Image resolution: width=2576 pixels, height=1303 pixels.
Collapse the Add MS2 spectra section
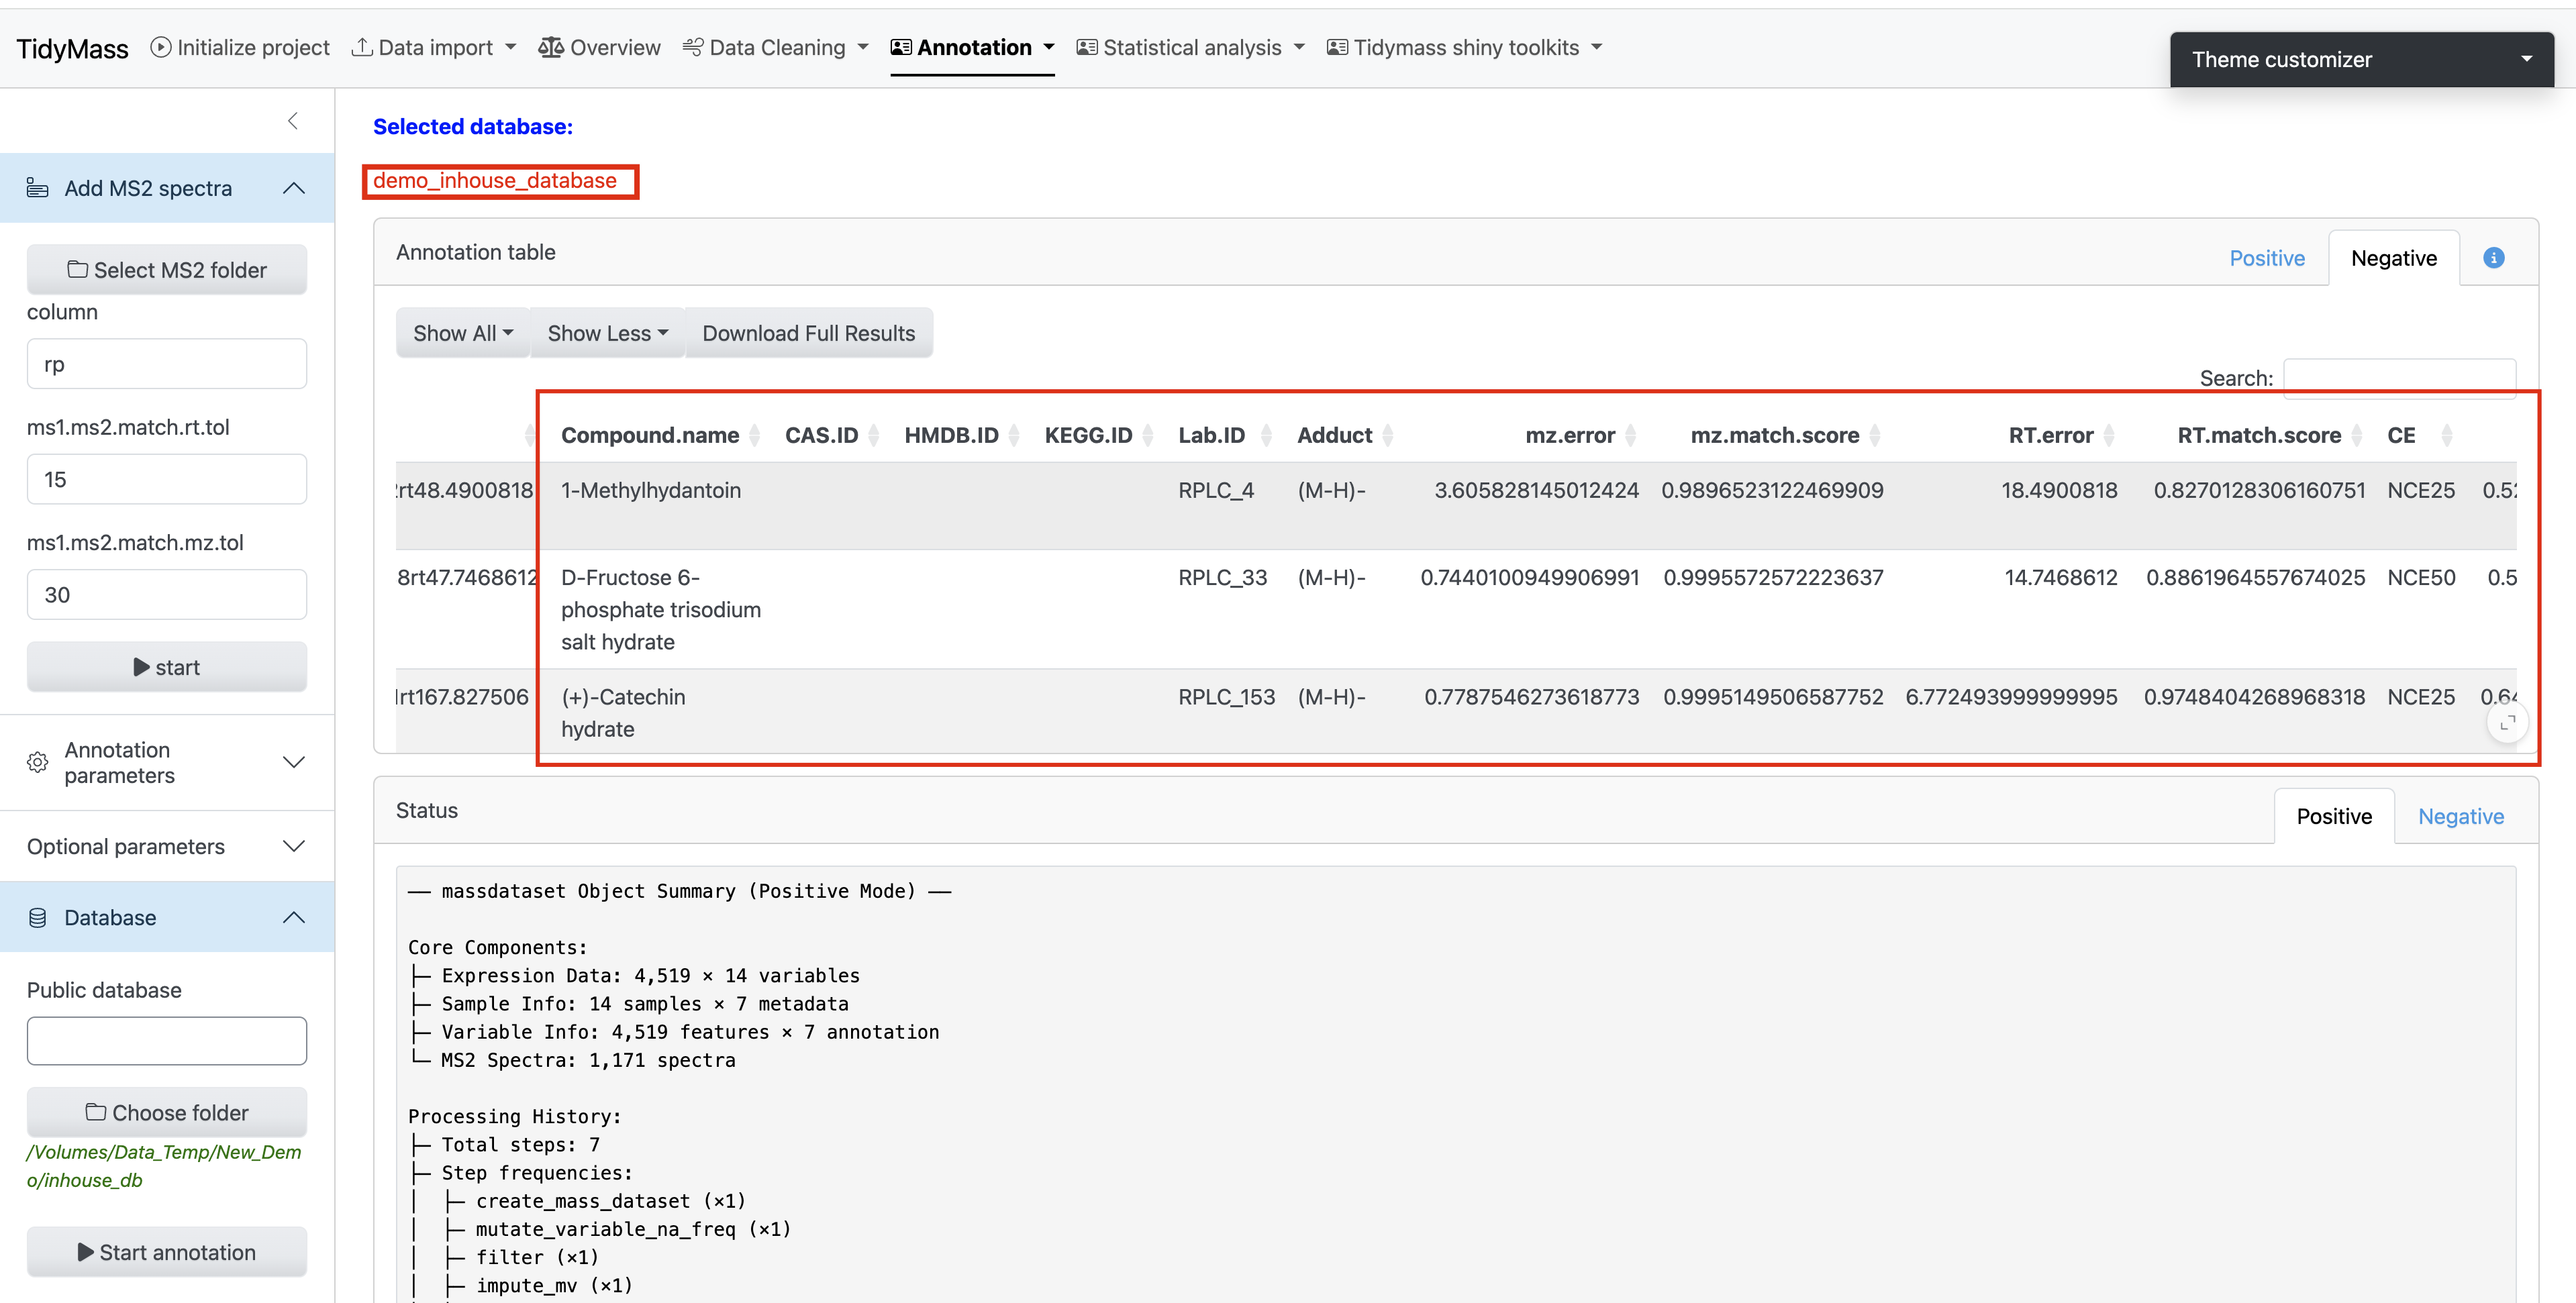pyautogui.click(x=167, y=188)
